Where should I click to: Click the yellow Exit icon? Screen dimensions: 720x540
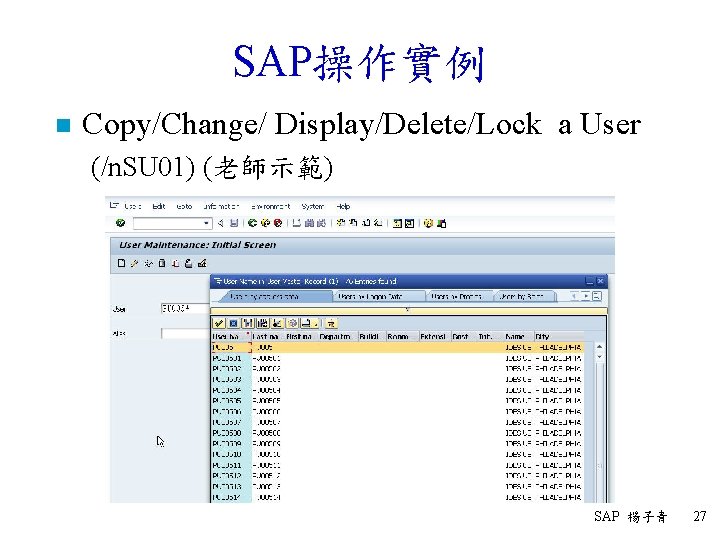pyautogui.click(x=265, y=223)
